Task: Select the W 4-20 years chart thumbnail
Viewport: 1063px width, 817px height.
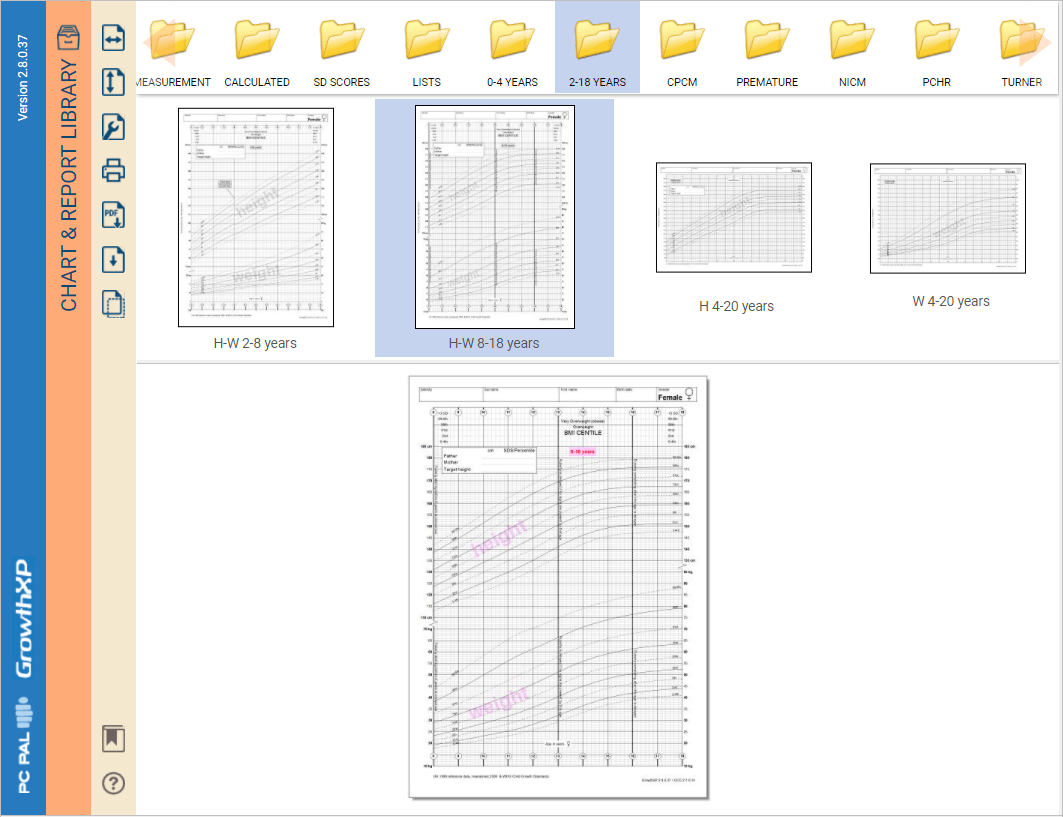Action: (948, 218)
